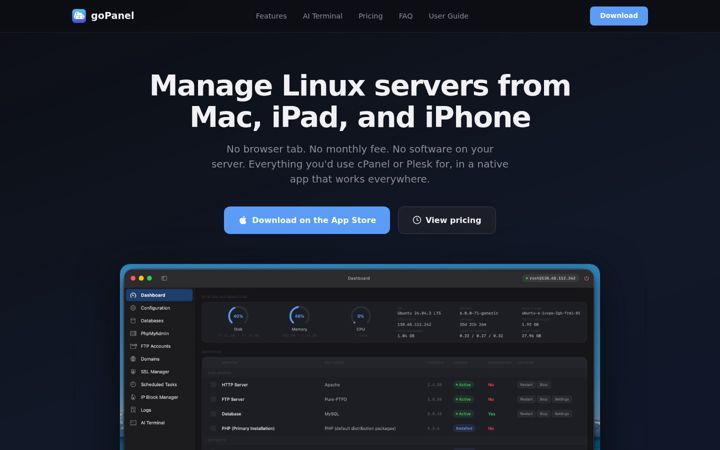Select AI Terminal in the preview sidebar
Viewport: 720px width, 450px height.
pyautogui.click(x=159, y=422)
